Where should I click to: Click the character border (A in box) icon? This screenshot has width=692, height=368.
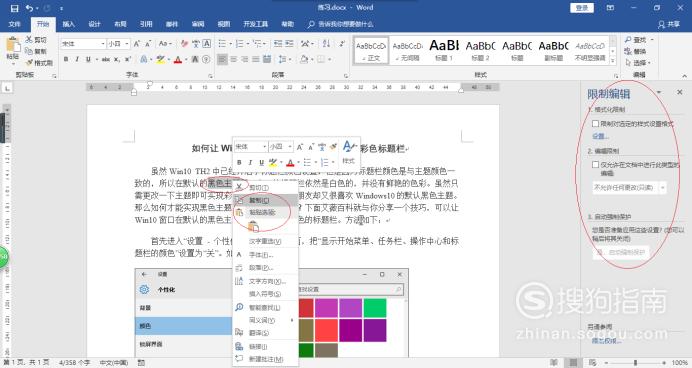[207, 44]
